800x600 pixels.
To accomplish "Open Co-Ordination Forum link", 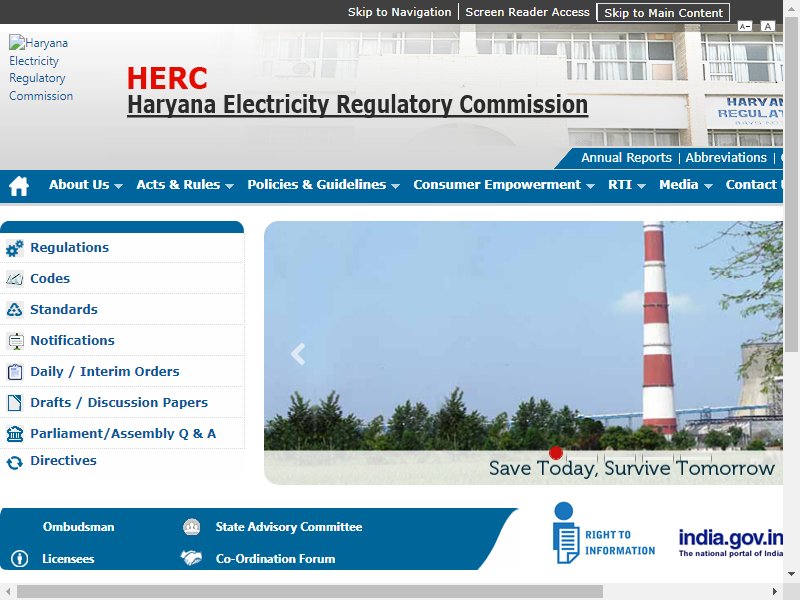I will point(276,559).
